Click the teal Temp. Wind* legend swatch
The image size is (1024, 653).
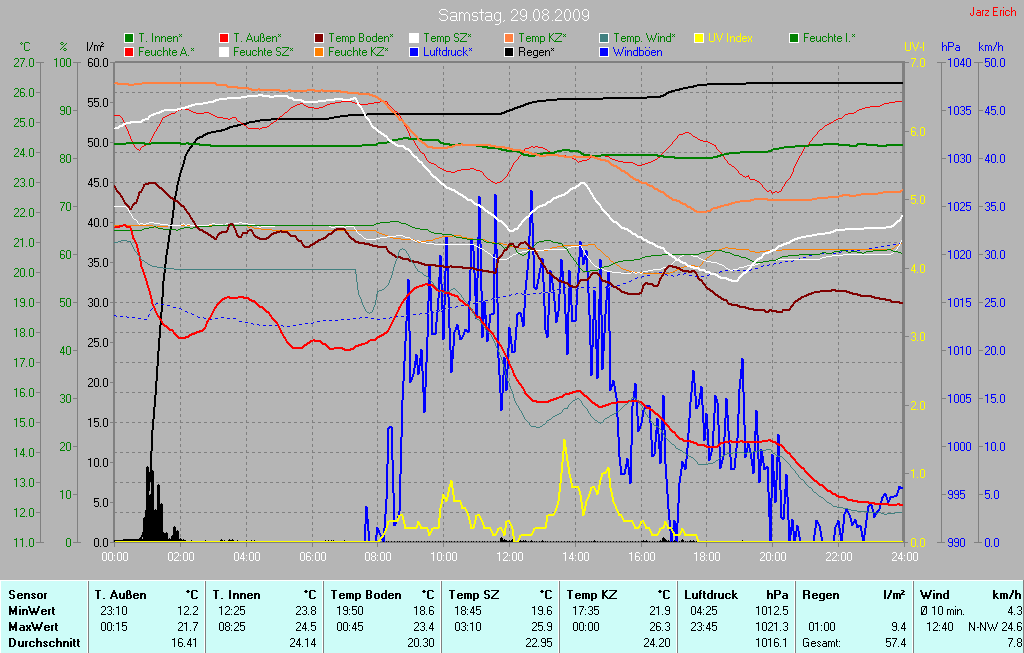coord(604,39)
